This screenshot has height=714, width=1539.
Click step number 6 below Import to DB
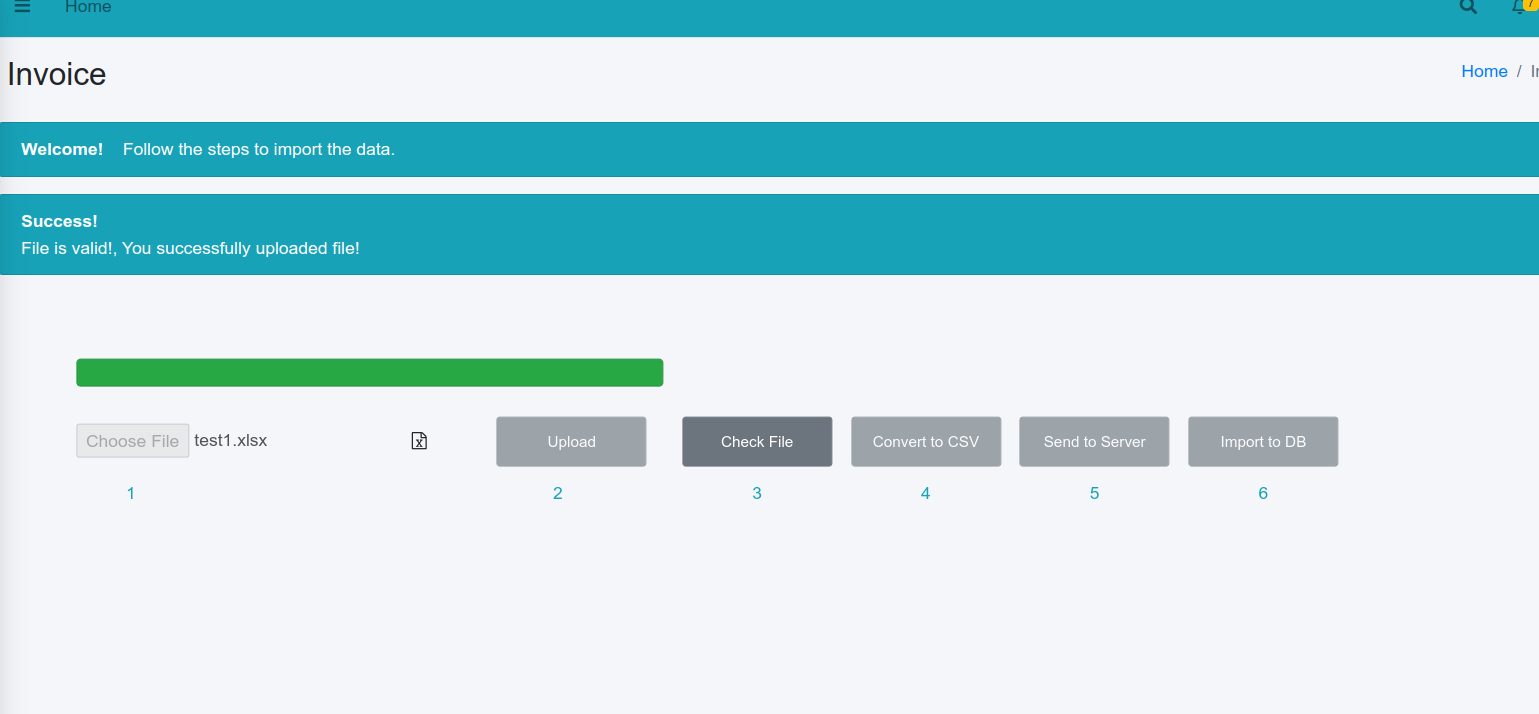tap(1262, 493)
